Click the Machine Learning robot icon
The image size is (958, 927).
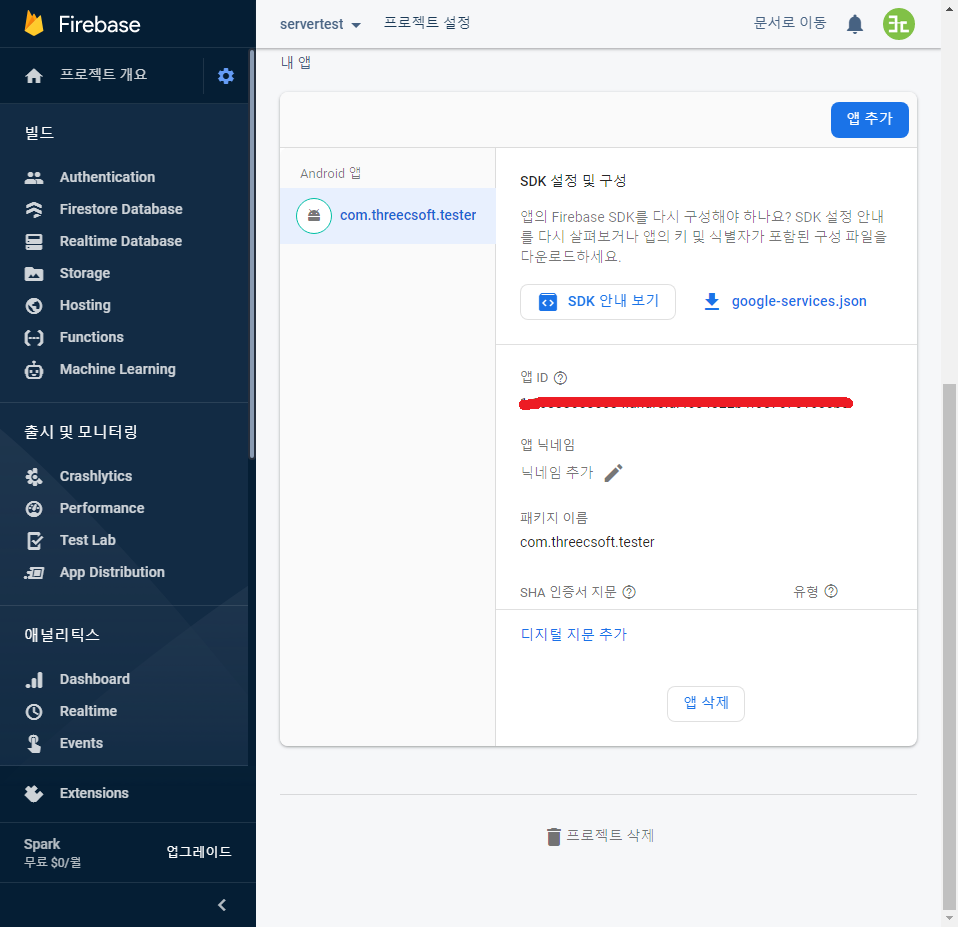click(34, 370)
